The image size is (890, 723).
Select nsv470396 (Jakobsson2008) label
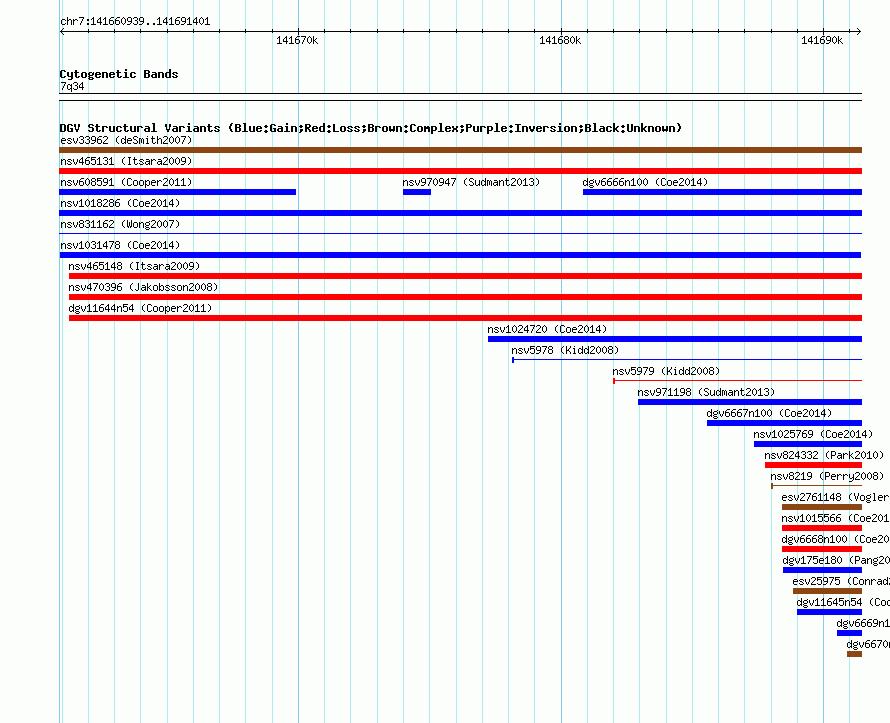click(143, 287)
